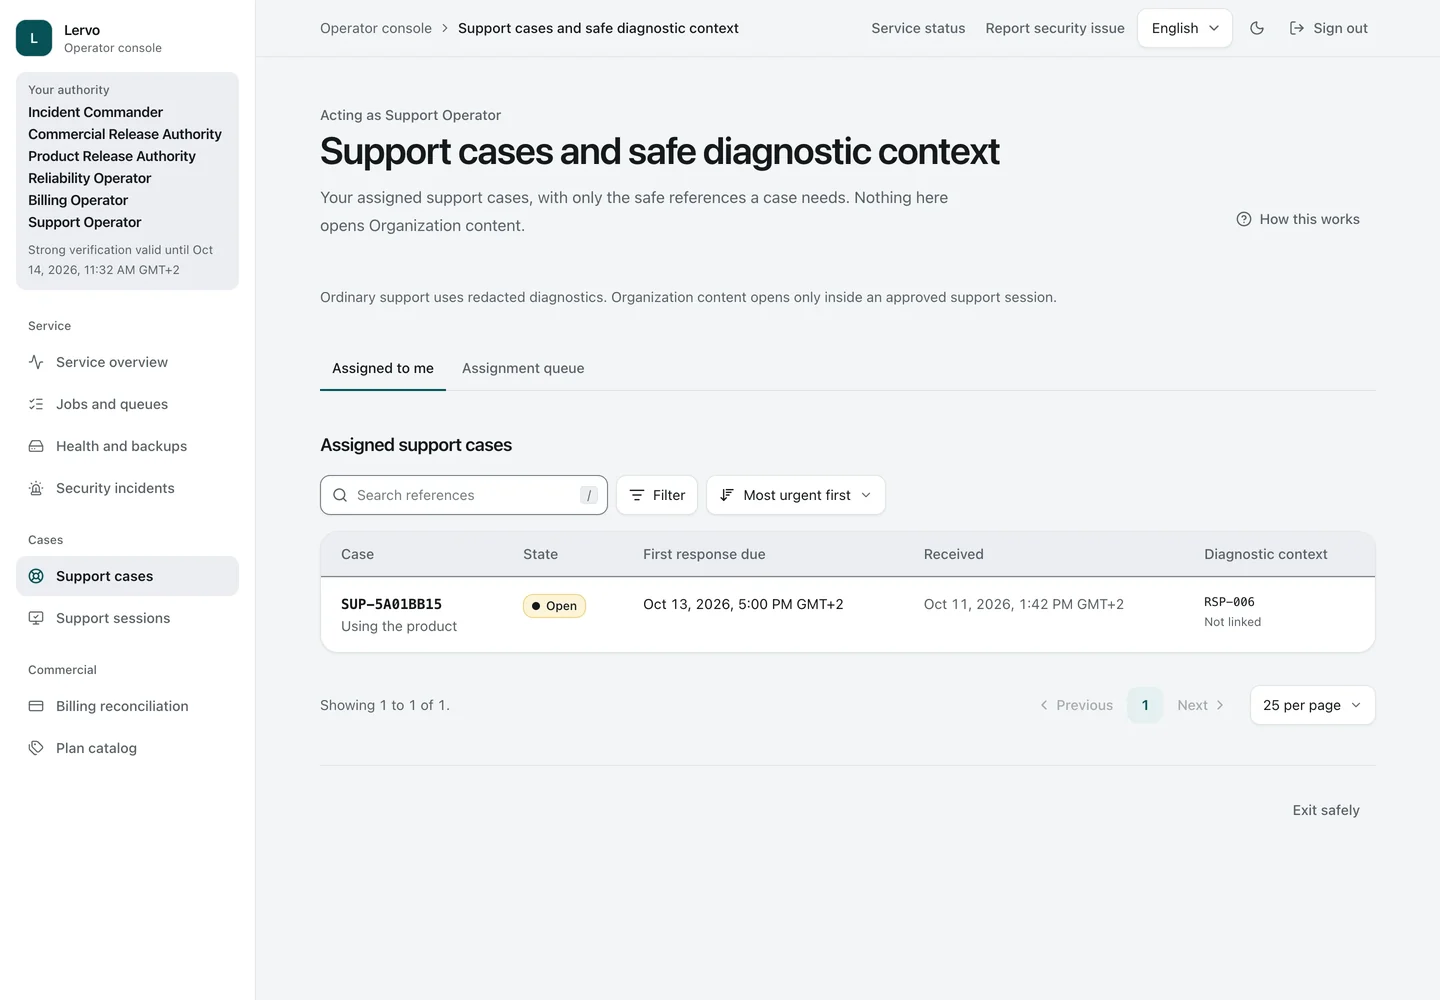Click the Lervo logo badge
The image size is (1440, 1000).
[x=34, y=38]
